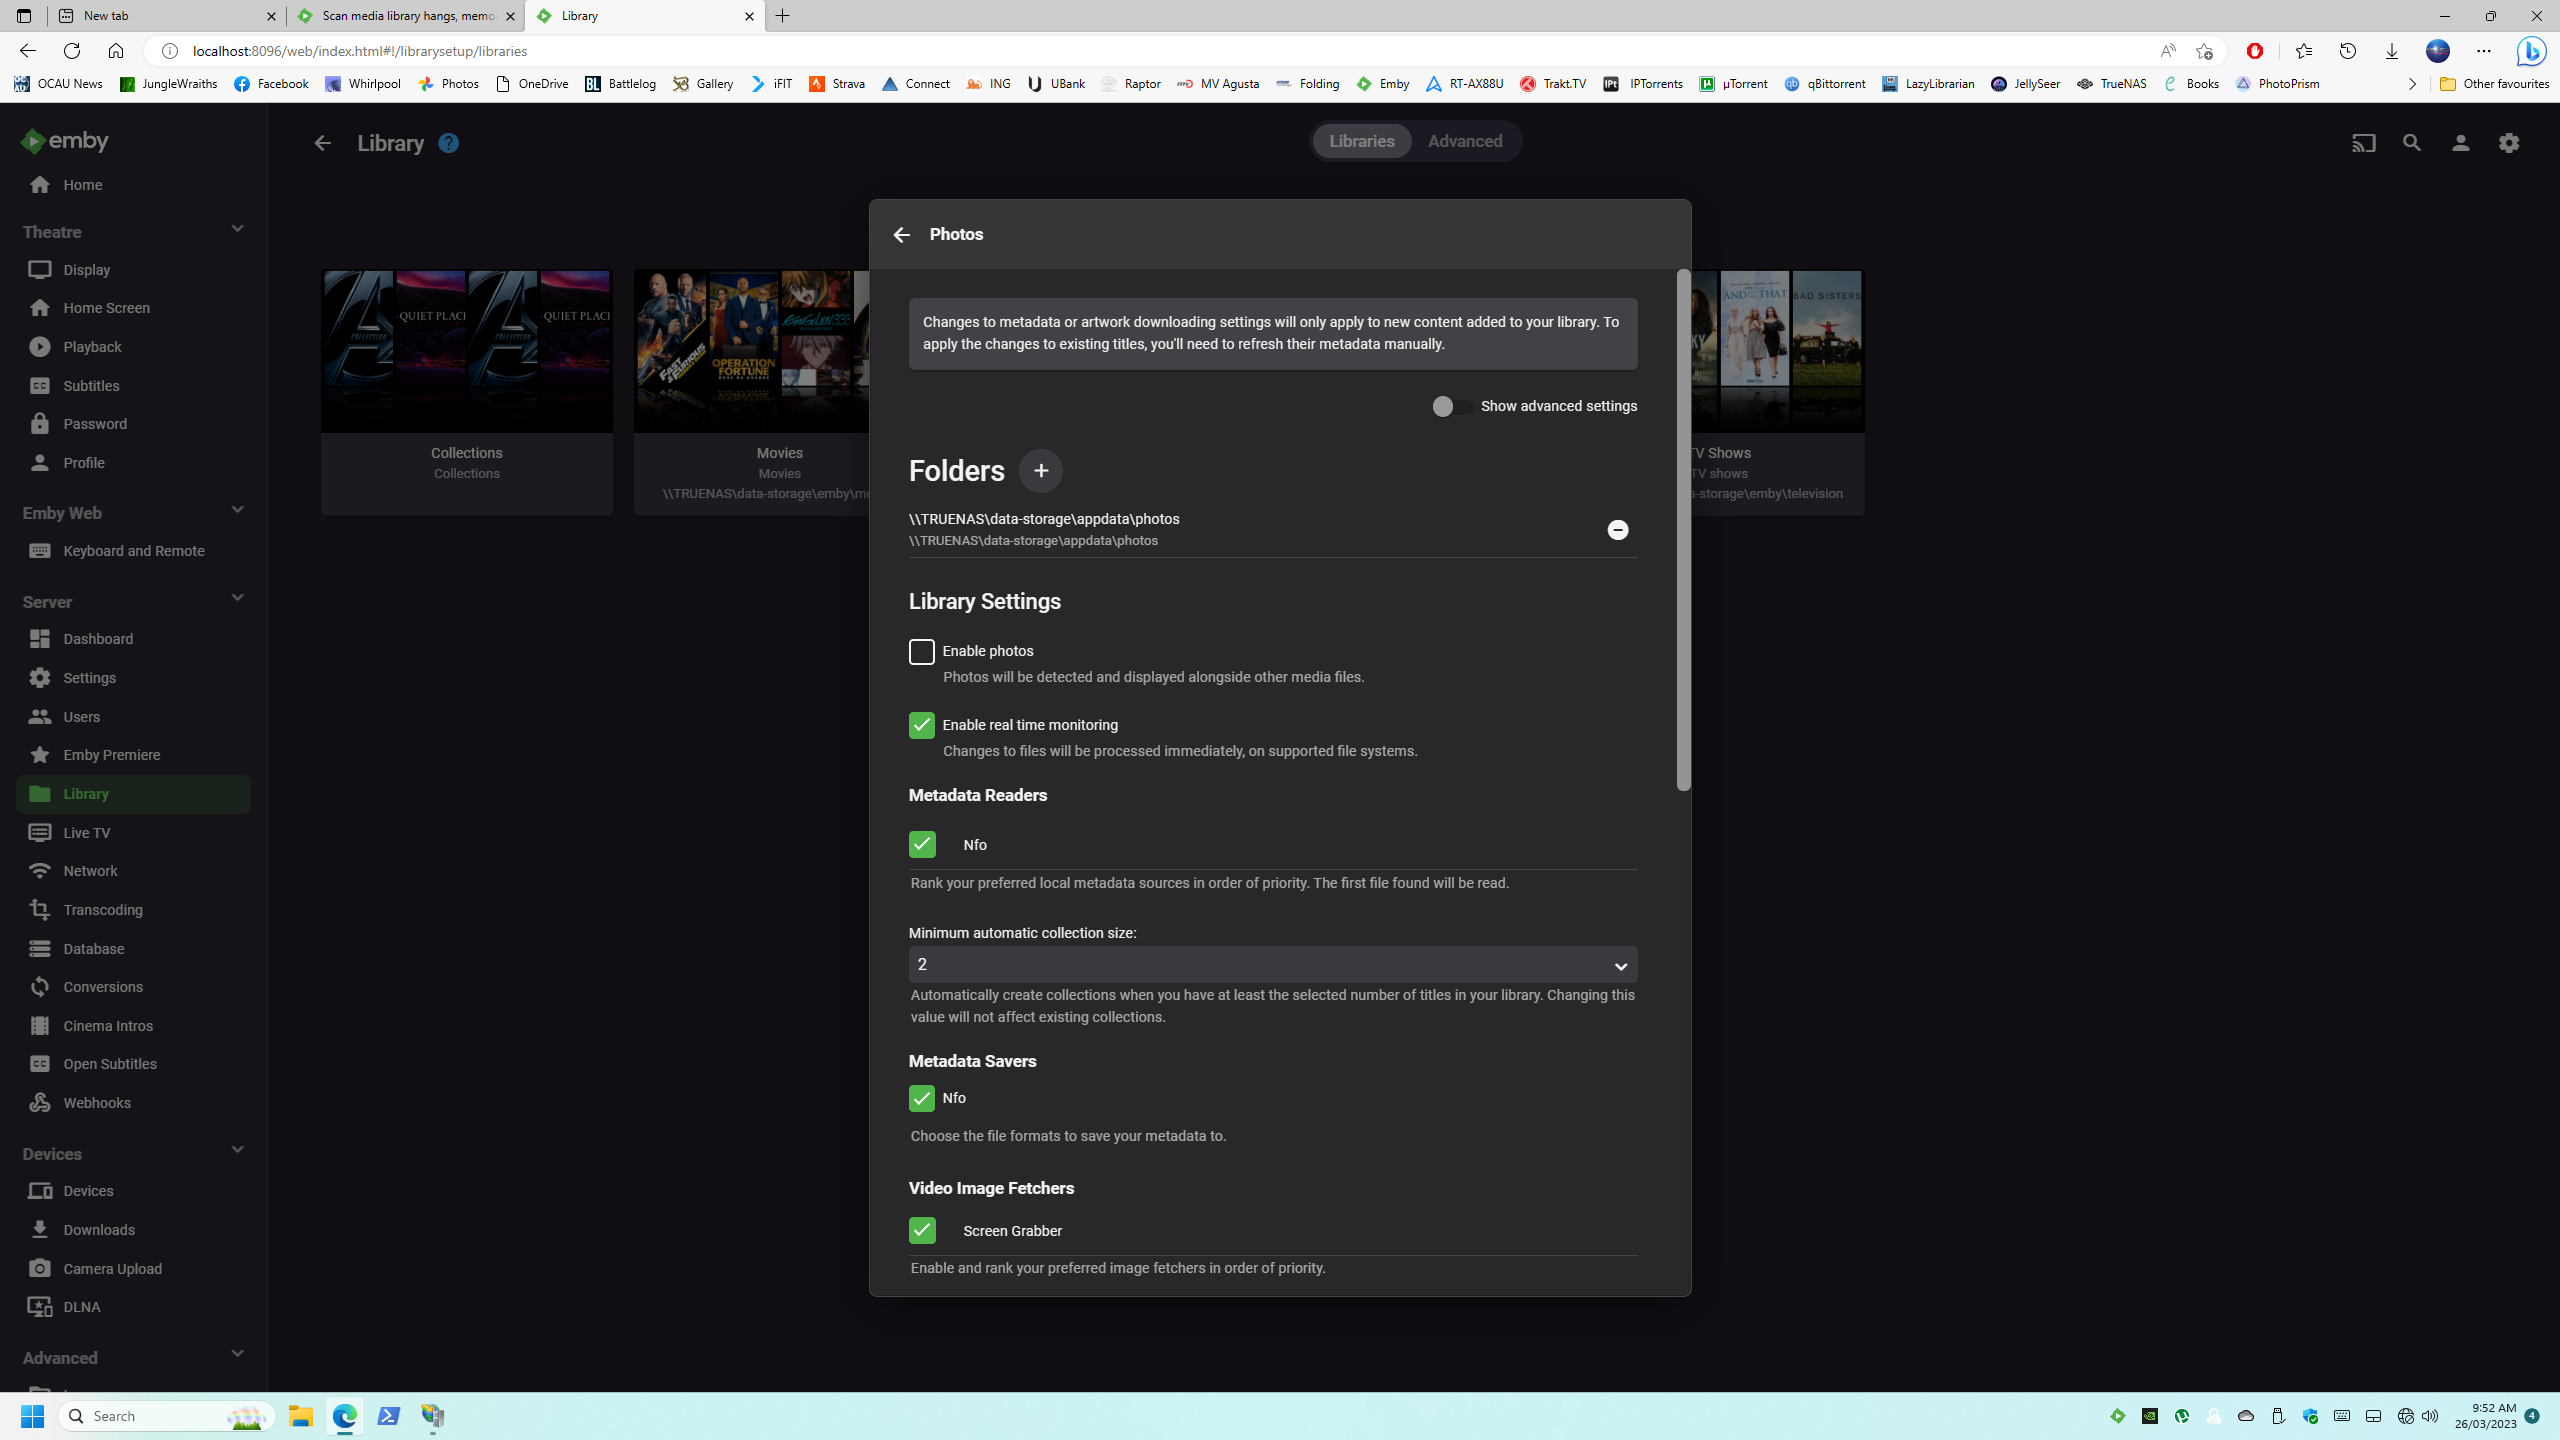Switch to the Scan media library browser tab
The width and height of the screenshot is (2560, 1440).
tap(400, 16)
